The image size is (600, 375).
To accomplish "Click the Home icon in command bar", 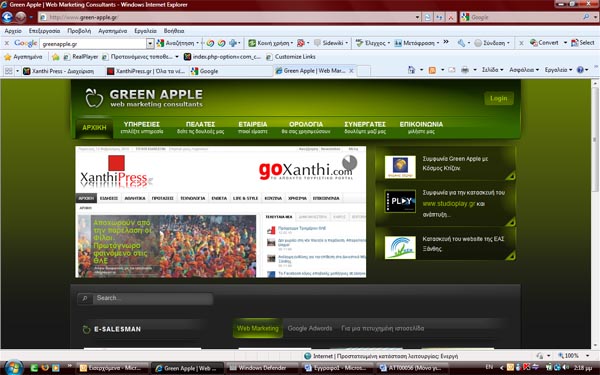I will point(411,70).
